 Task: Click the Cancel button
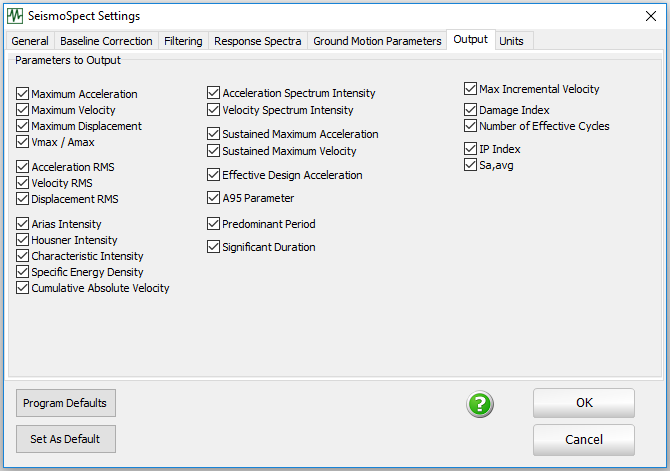tap(583, 440)
